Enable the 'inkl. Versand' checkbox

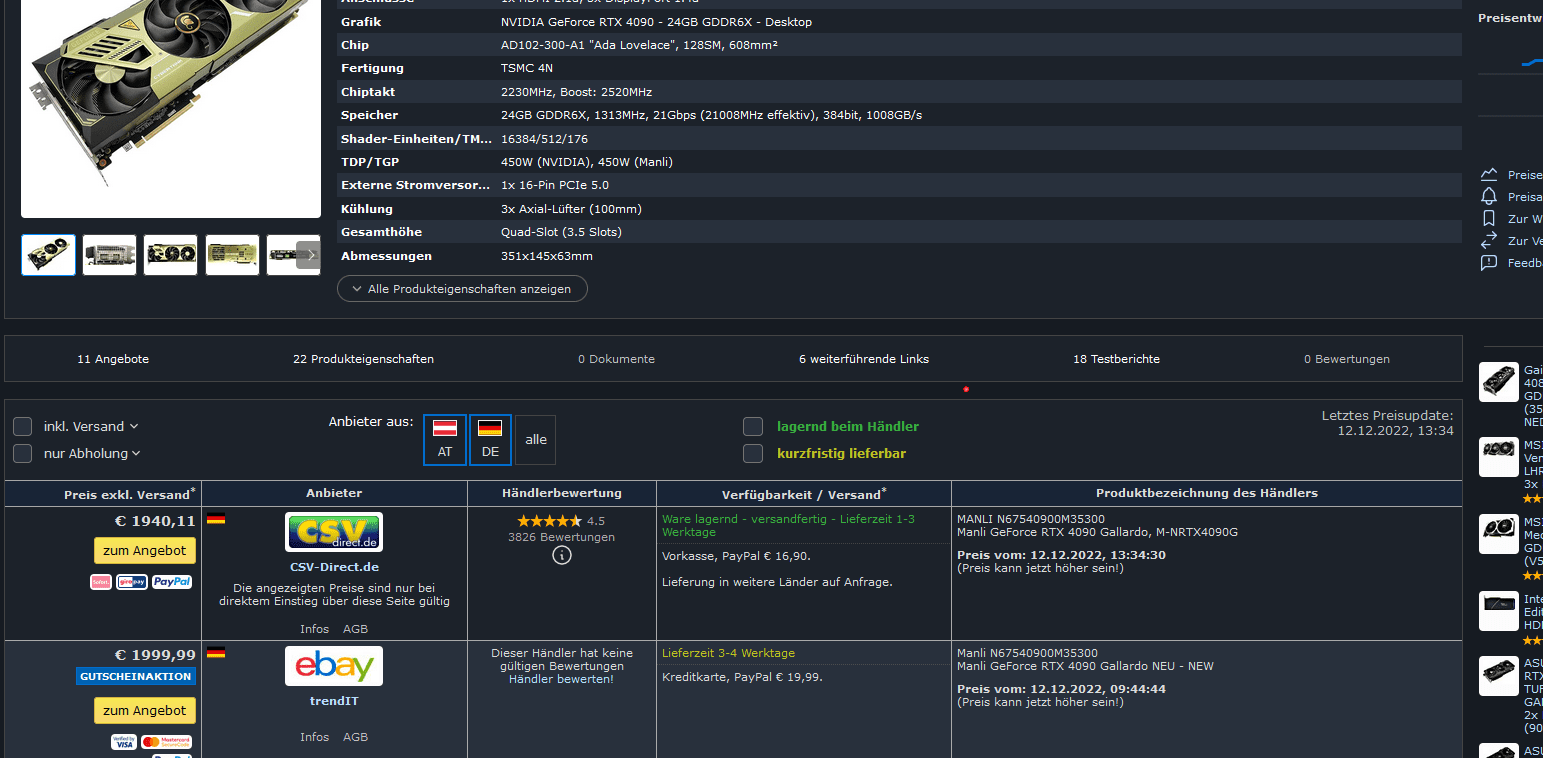[x=23, y=427]
